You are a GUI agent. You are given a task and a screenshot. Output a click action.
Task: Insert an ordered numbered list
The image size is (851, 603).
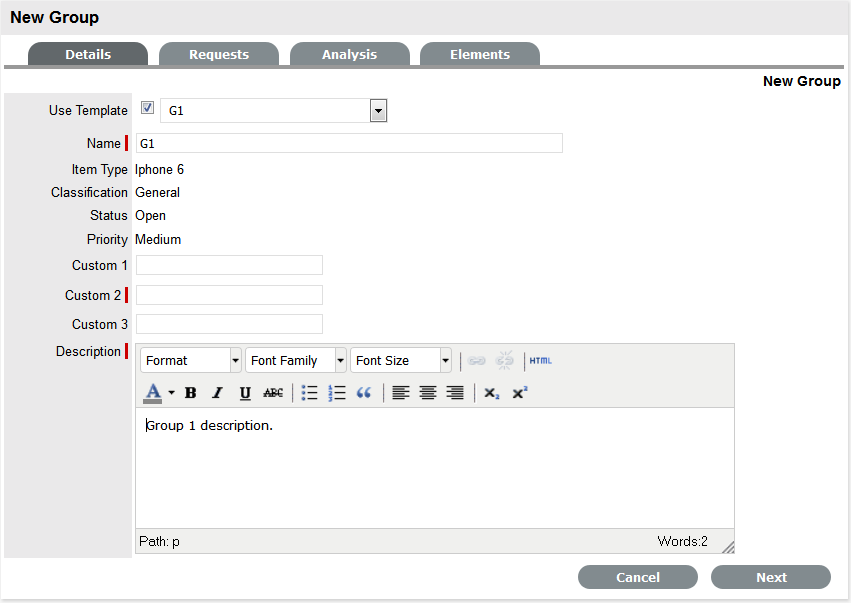337,393
